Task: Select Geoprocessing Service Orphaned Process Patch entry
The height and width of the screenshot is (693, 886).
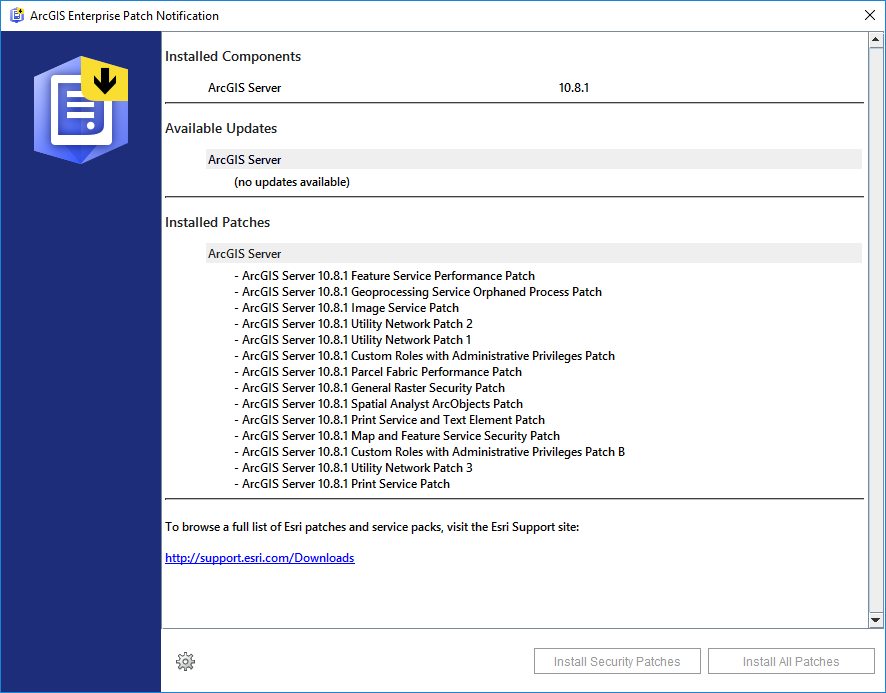Action: [418, 292]
